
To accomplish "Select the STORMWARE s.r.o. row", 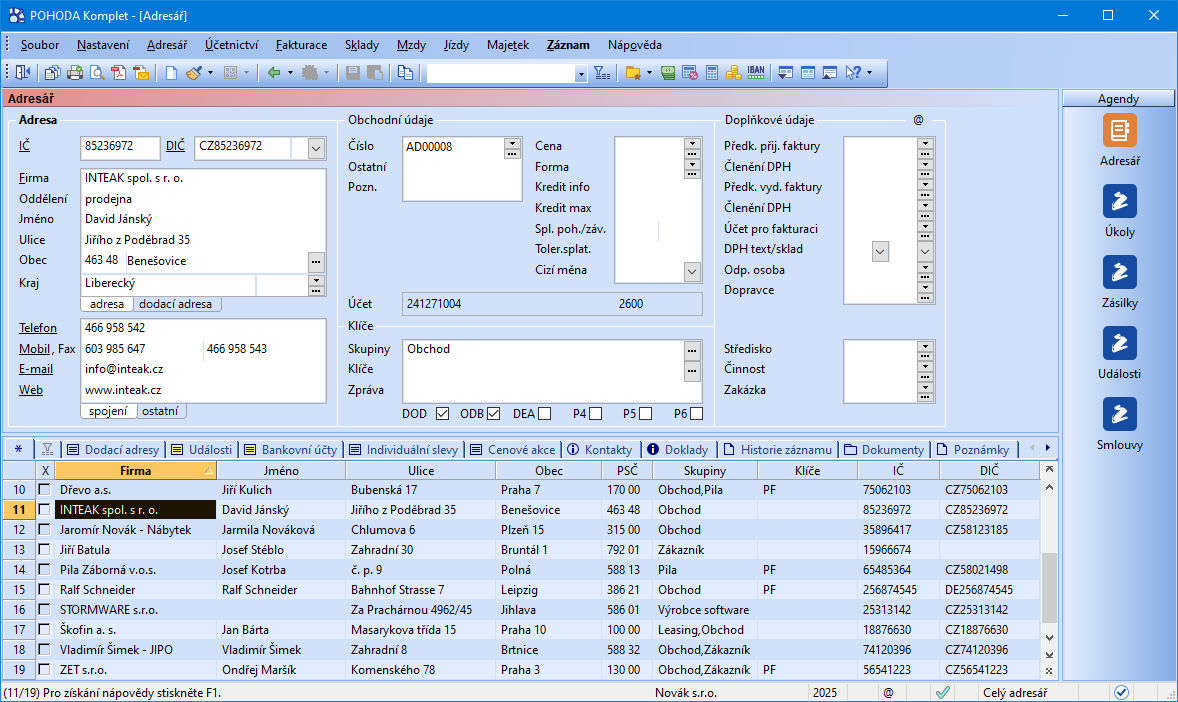I will click(x=521, y=610).
